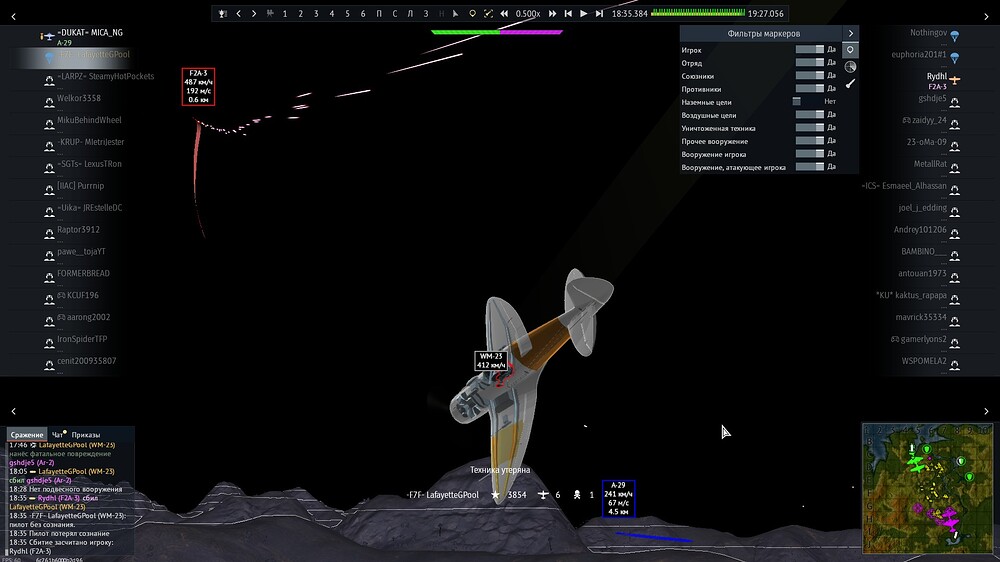Collapse left team list with top-left arrow
Viewport: 1000px width, 562px height.
coord(13,17)
